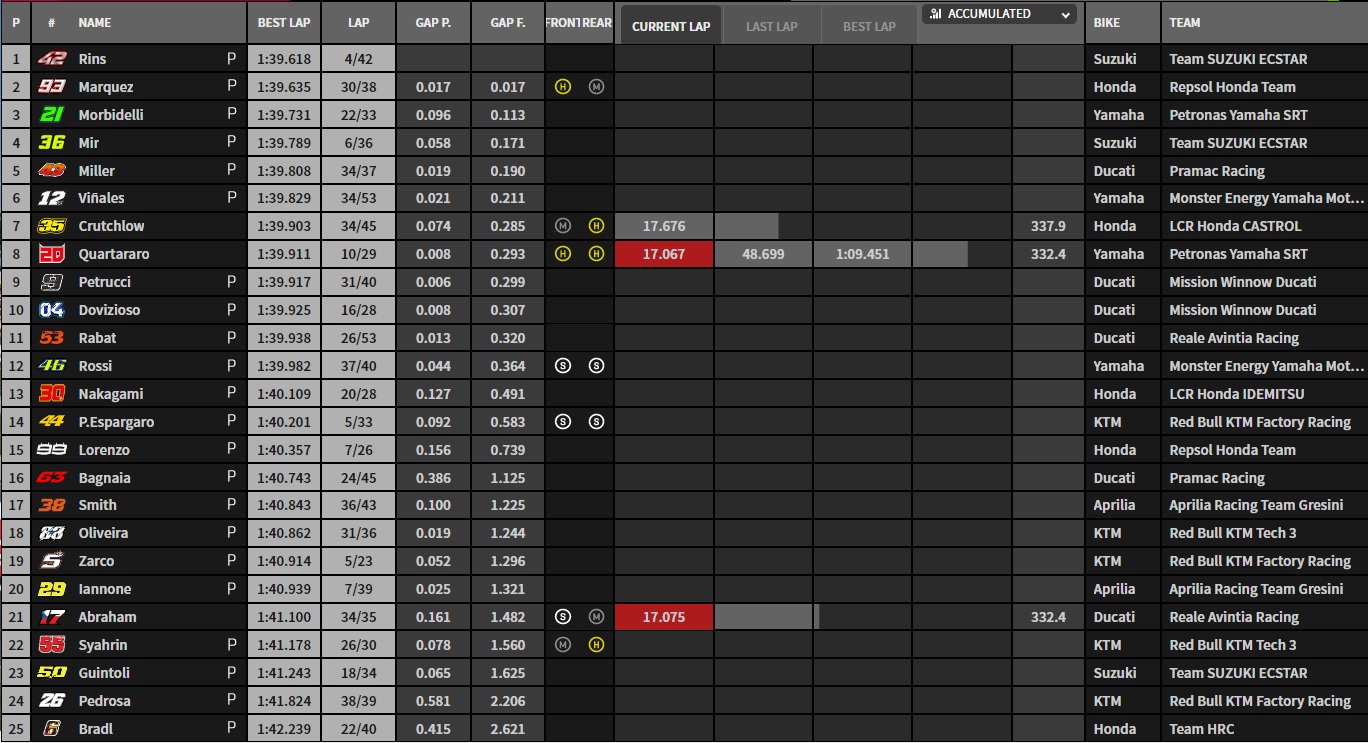The image size is (1368, 743).
Task: Click Rossi front soft tyre icon
Action: pos(563,366)
